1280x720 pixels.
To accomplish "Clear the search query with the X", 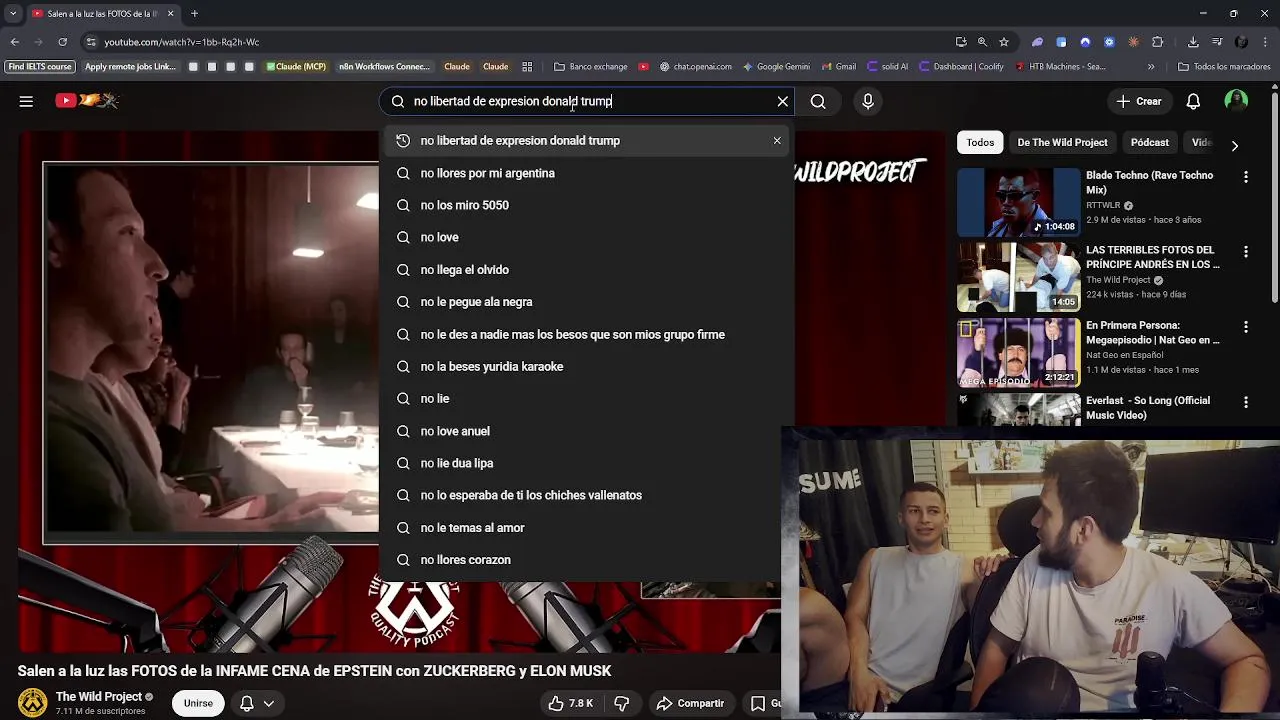I will tap(783, 101).
